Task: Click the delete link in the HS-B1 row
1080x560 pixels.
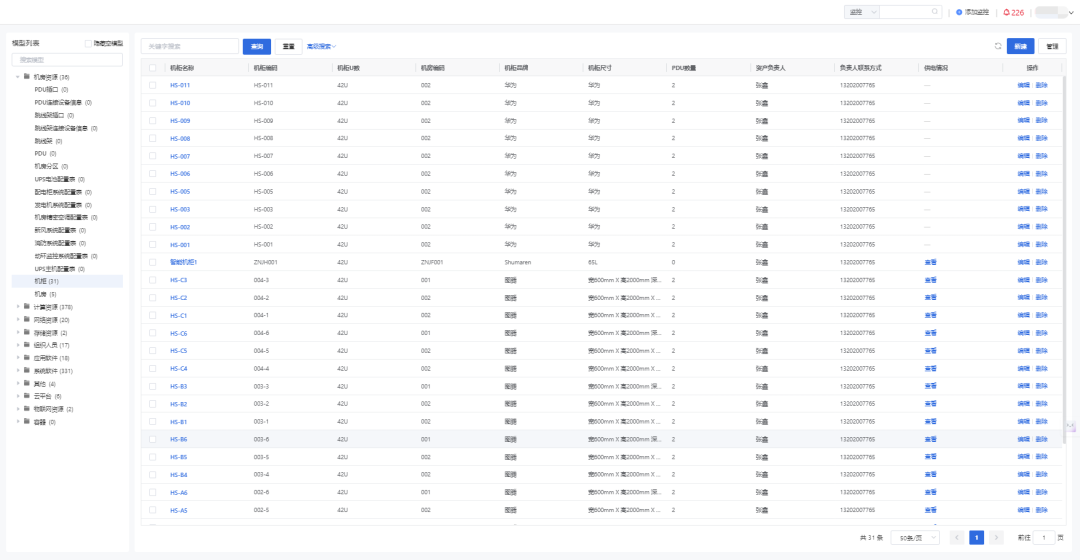Action: pyautogui.click(x=1041, y=422)
